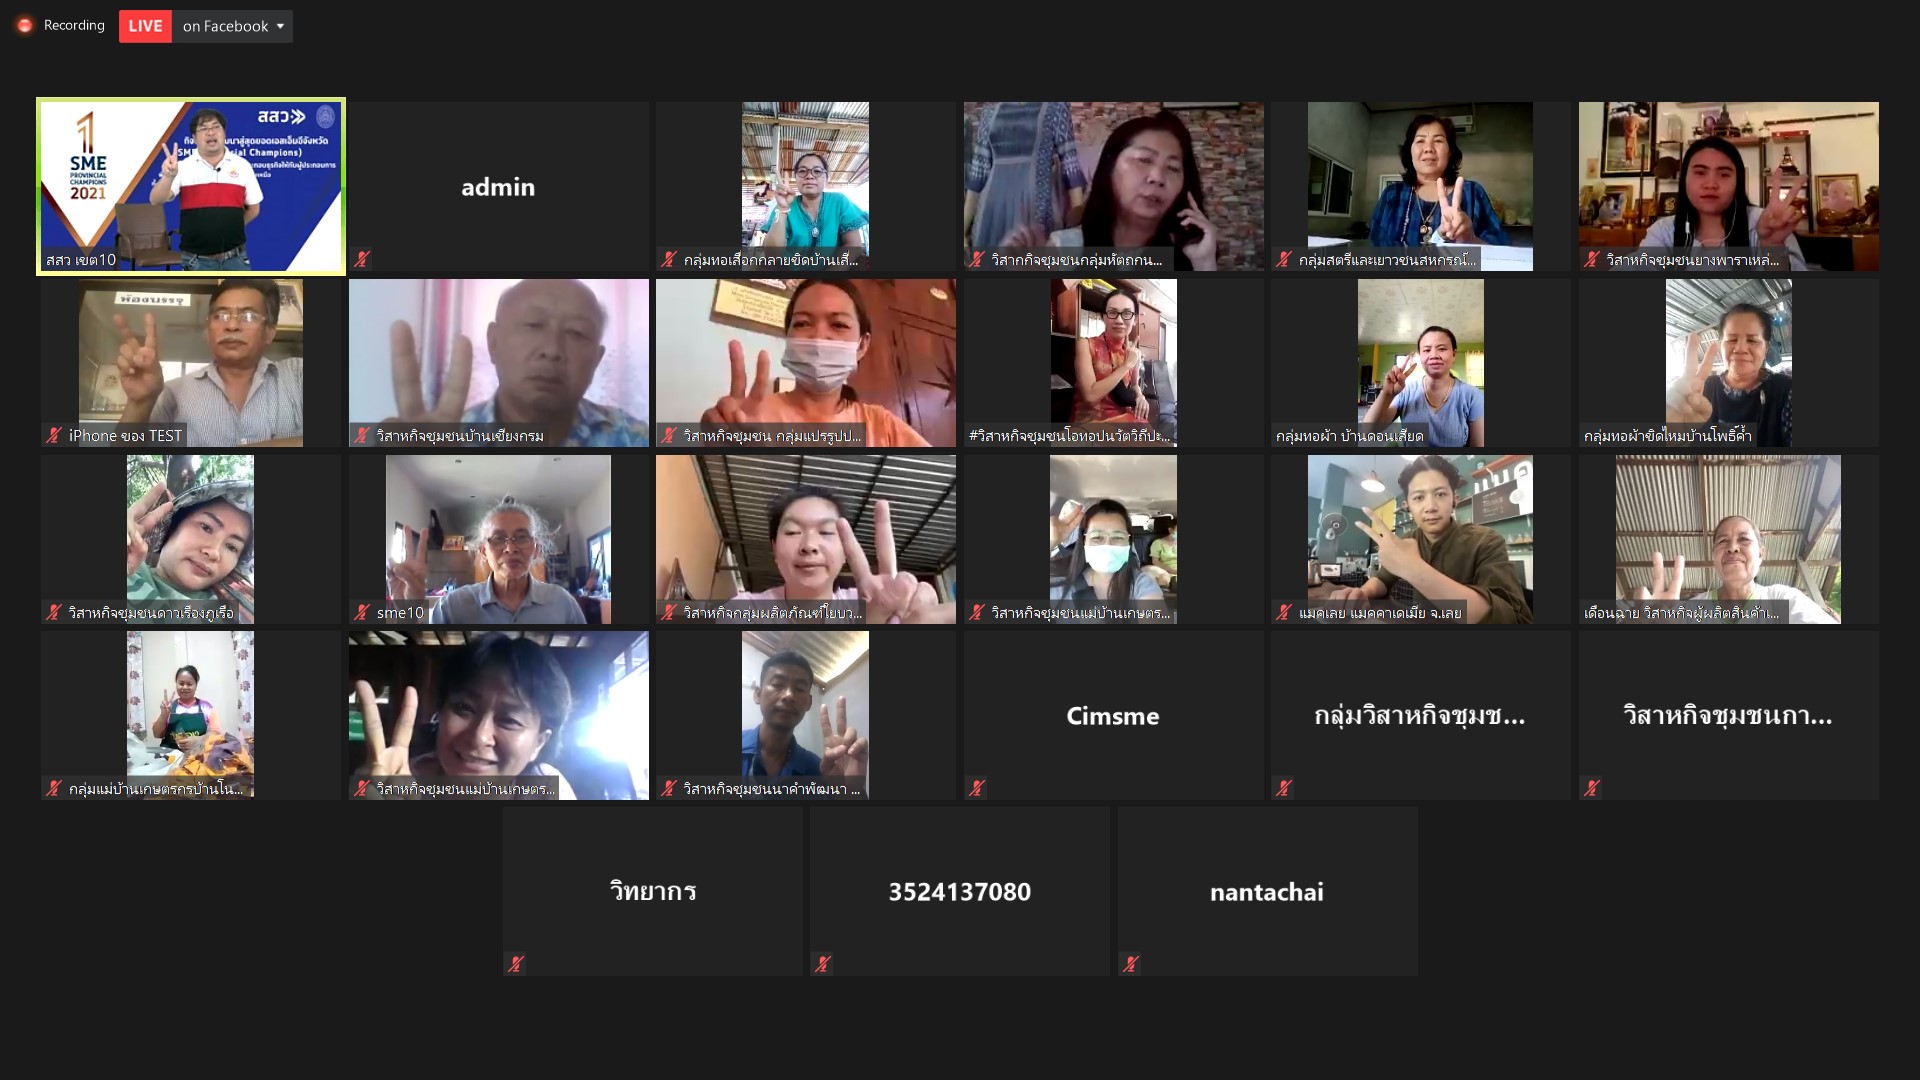Select the 3524137080 participant tile
The height and width of the screenshot is (1080, 1920).
point(959,891)
